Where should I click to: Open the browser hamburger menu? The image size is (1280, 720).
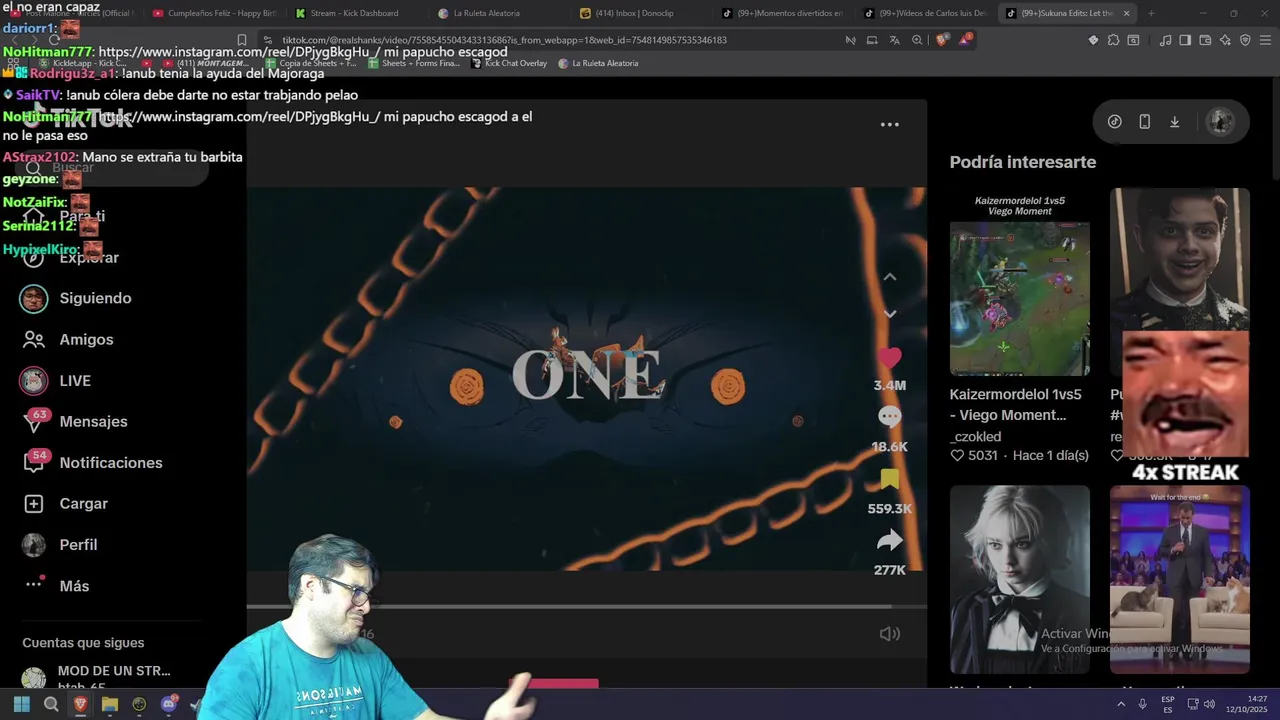1265,40
